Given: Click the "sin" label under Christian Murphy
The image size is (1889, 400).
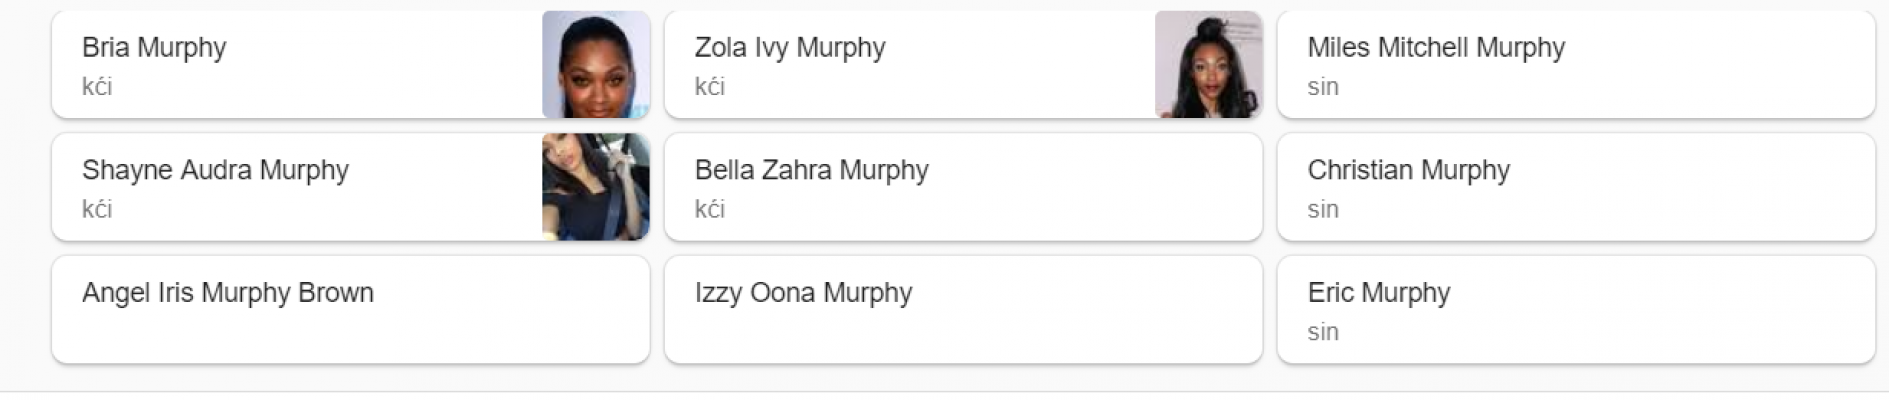Looking at the screenshot, I should (1323, 210).
